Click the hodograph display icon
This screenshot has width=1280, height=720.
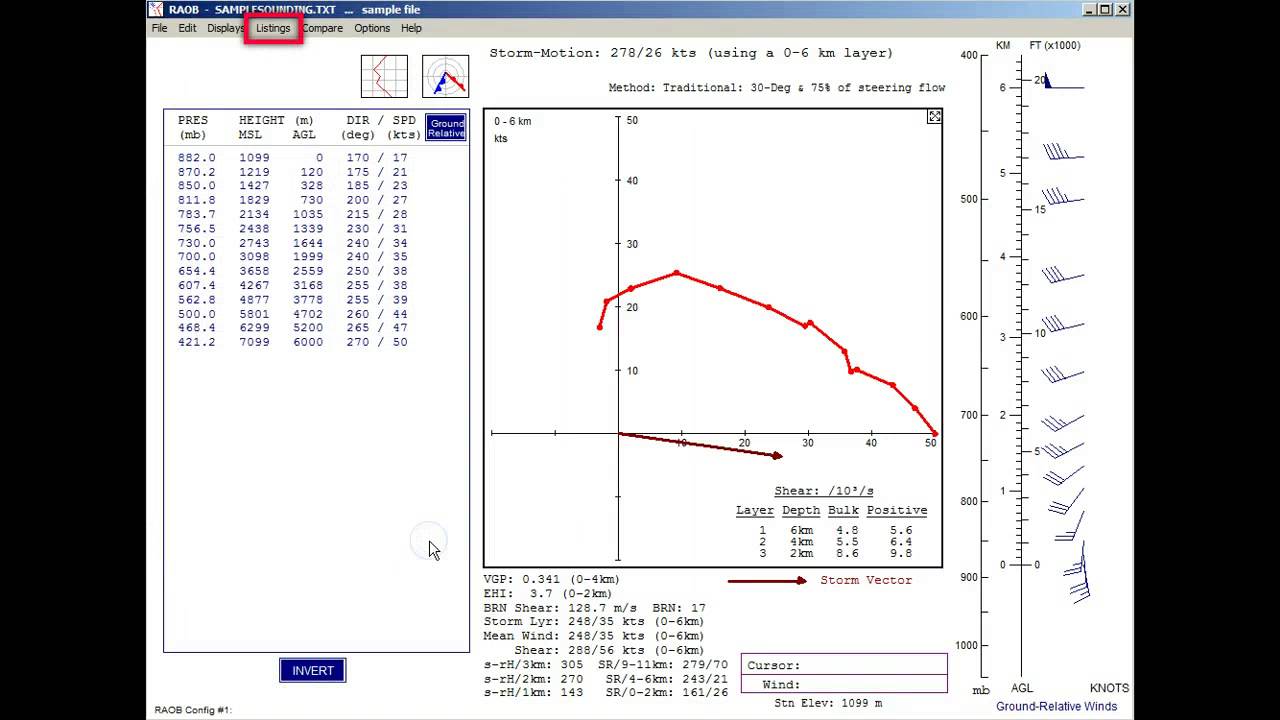[x=445, y=76]
